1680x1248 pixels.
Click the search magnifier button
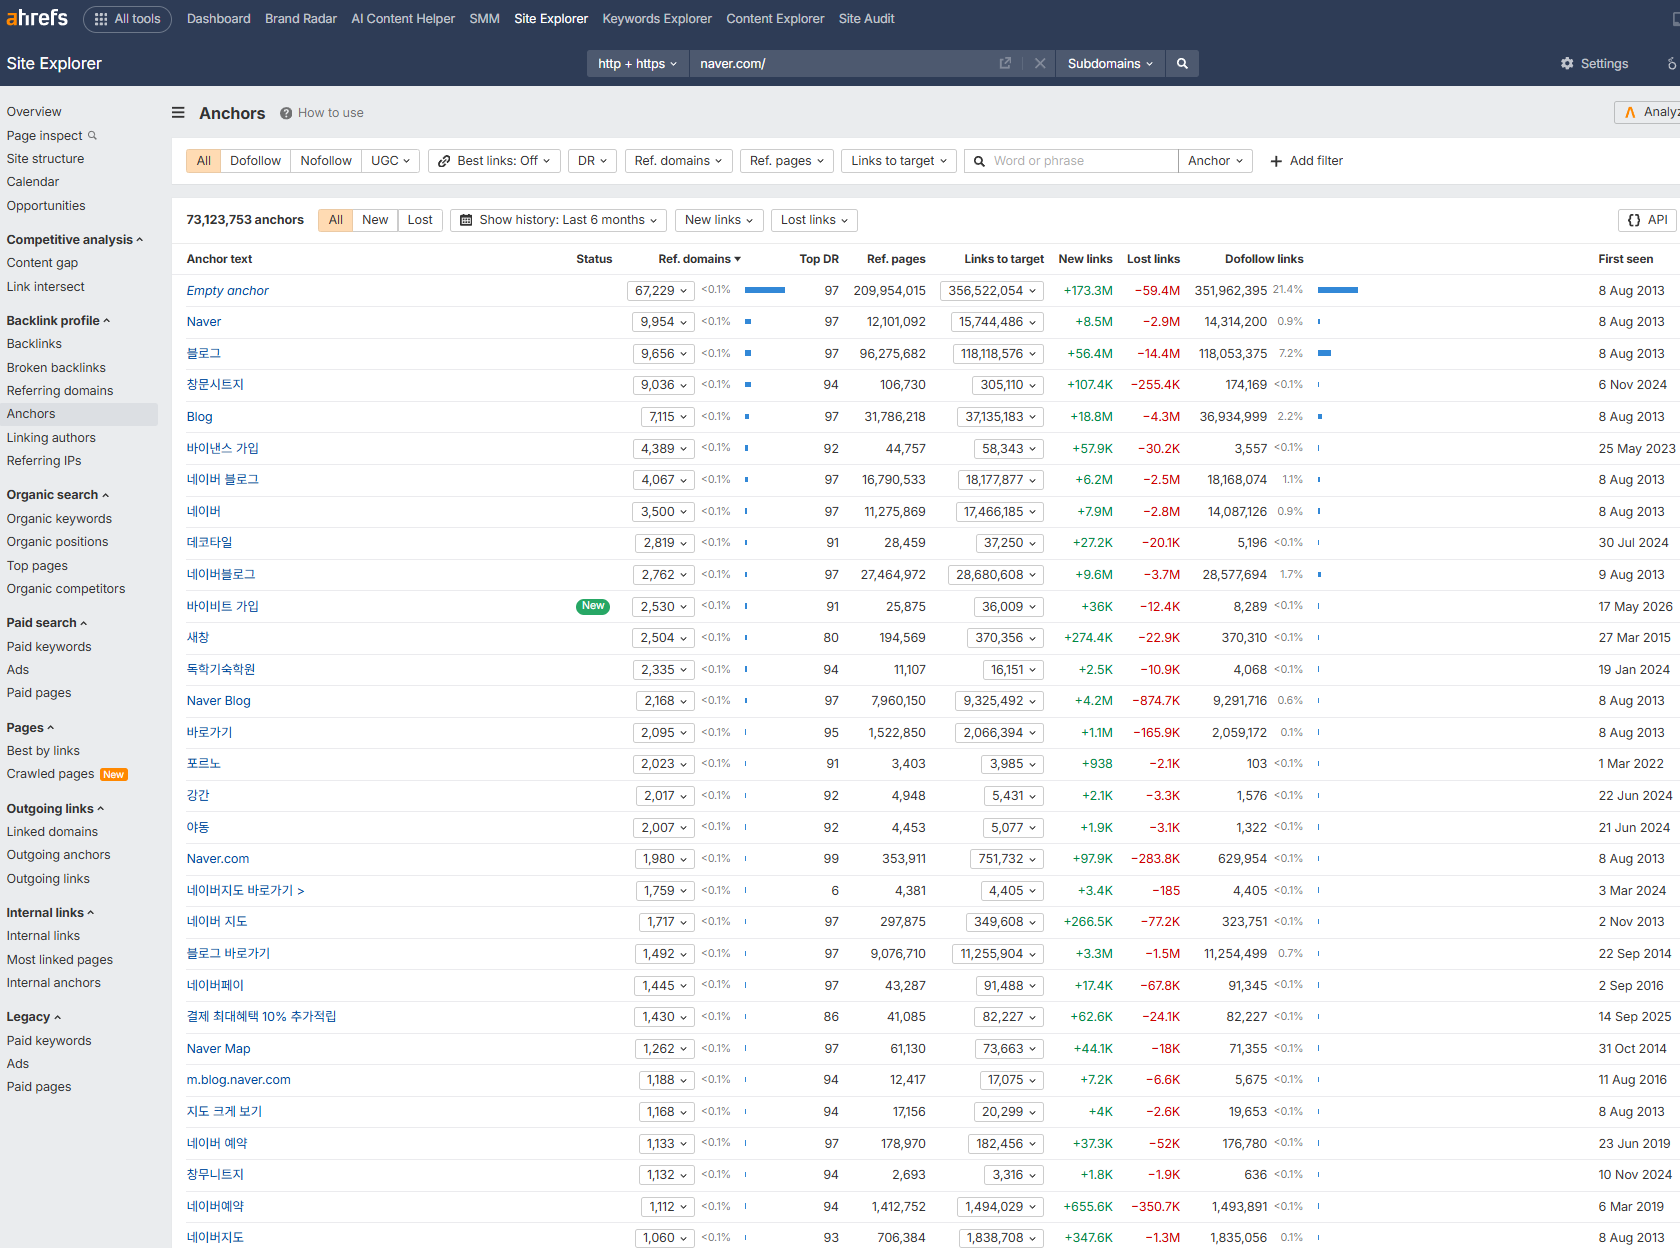tap(1182, 63)
